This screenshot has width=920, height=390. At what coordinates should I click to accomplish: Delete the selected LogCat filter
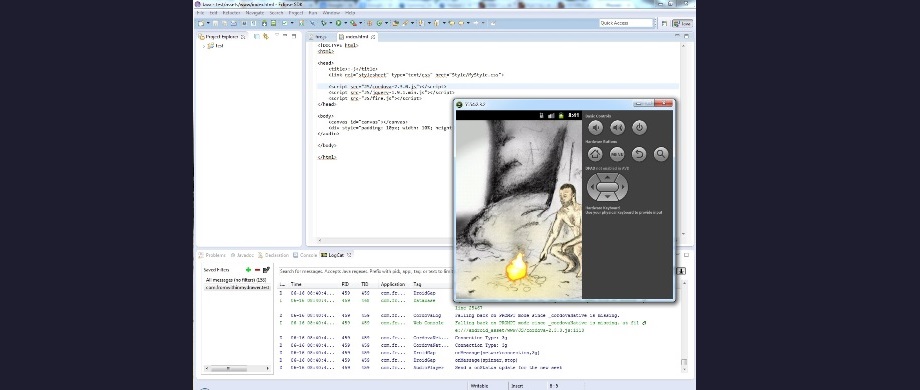(x=257, y=270)
